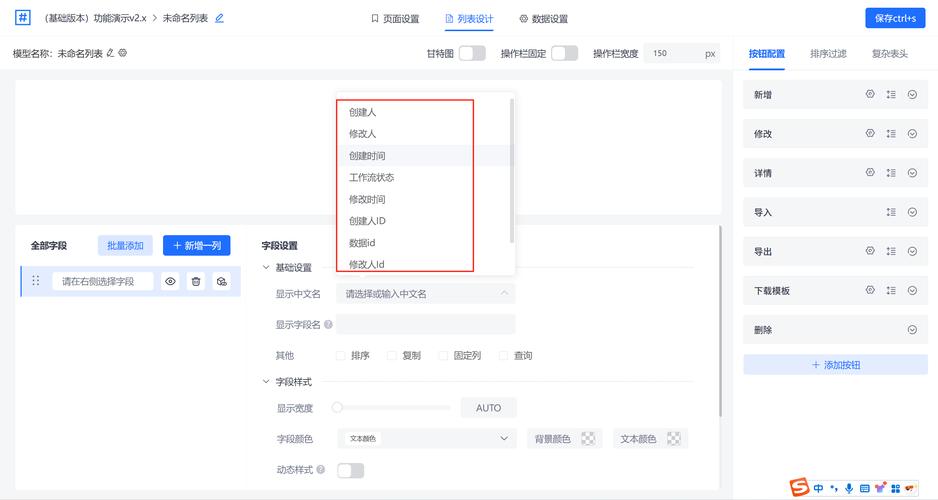Viewport: 938px width, 500px height.
Task: Toggle the 甘特图 switch
Action: click(x=472, y=53)
